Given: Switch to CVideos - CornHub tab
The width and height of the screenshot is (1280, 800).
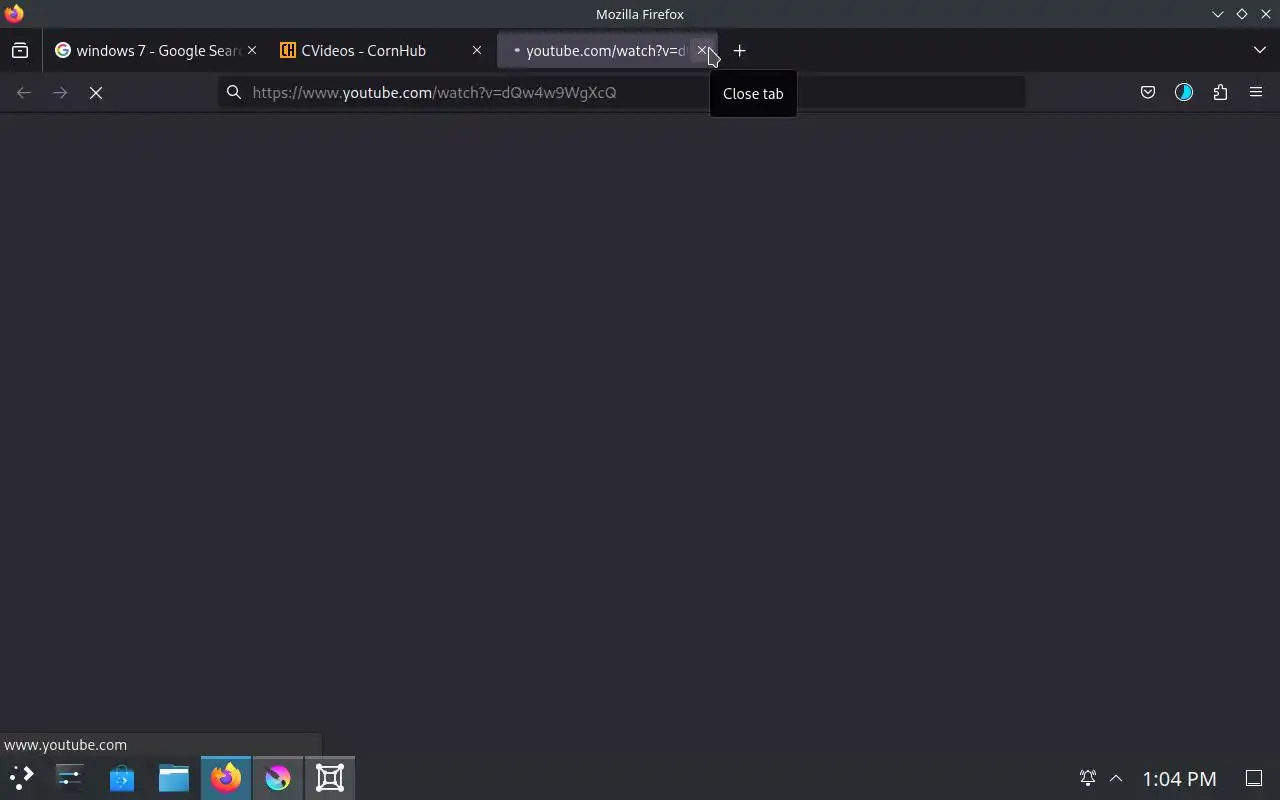Looking at the screenshot, I should click(x=381, y=50).
